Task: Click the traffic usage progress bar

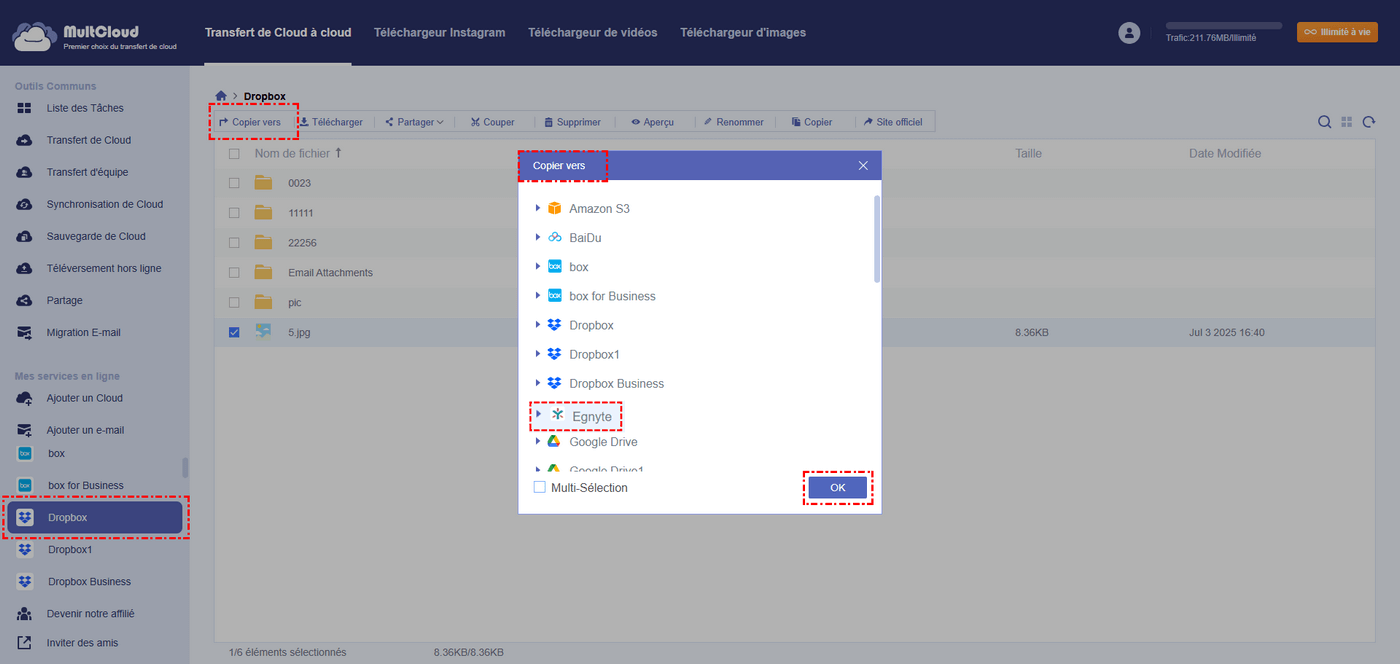Action: pyautogui.click(x=1224, y=25)
